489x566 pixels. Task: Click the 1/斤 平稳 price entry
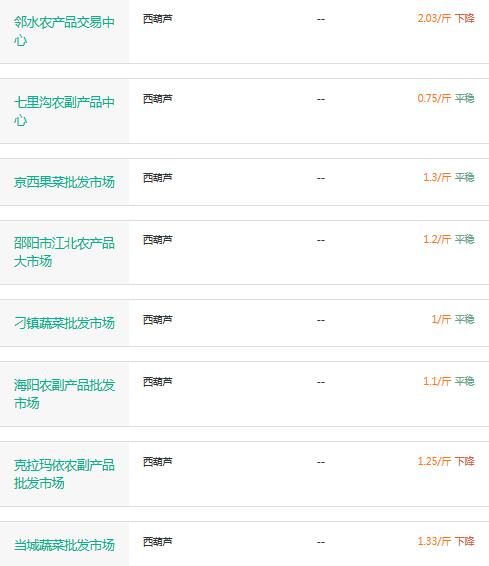click(453, 319)
